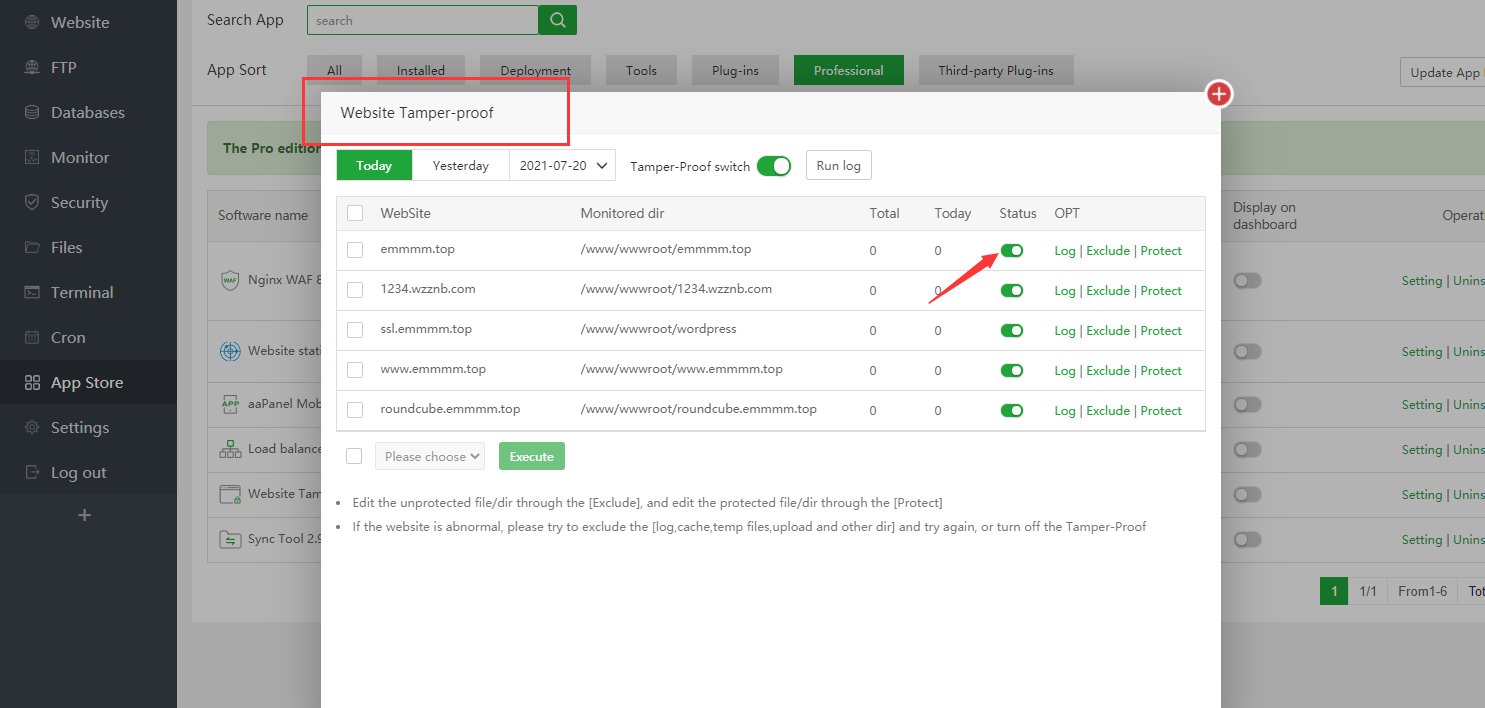Click the Log out icon
The image size is (1485, 708).
tap(32, 473)
